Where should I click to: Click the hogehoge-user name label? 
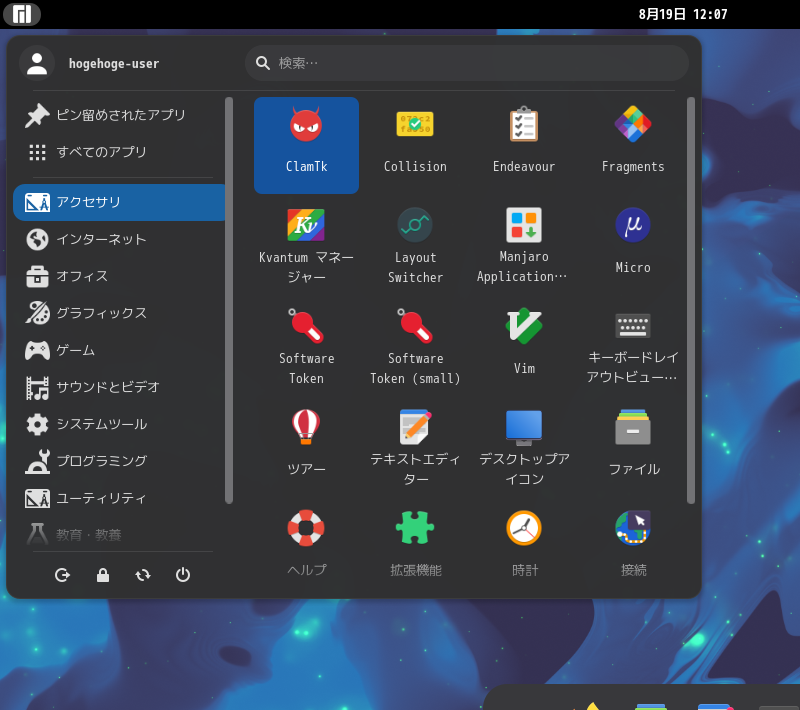(114, 64)
